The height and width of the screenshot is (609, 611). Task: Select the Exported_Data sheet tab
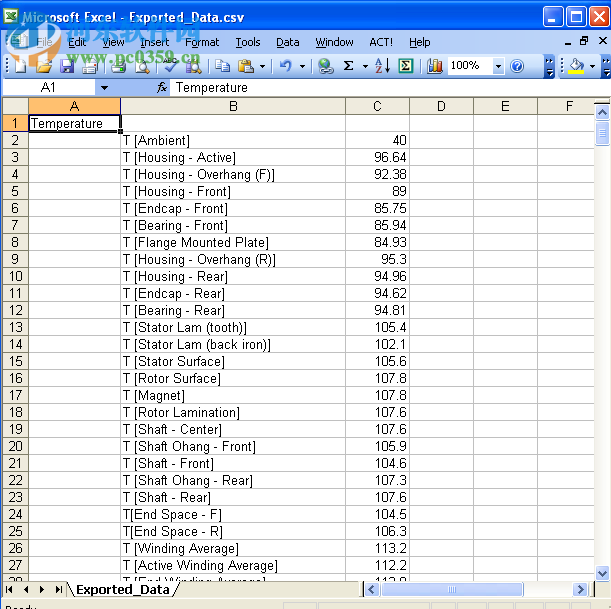coord(123,590)
